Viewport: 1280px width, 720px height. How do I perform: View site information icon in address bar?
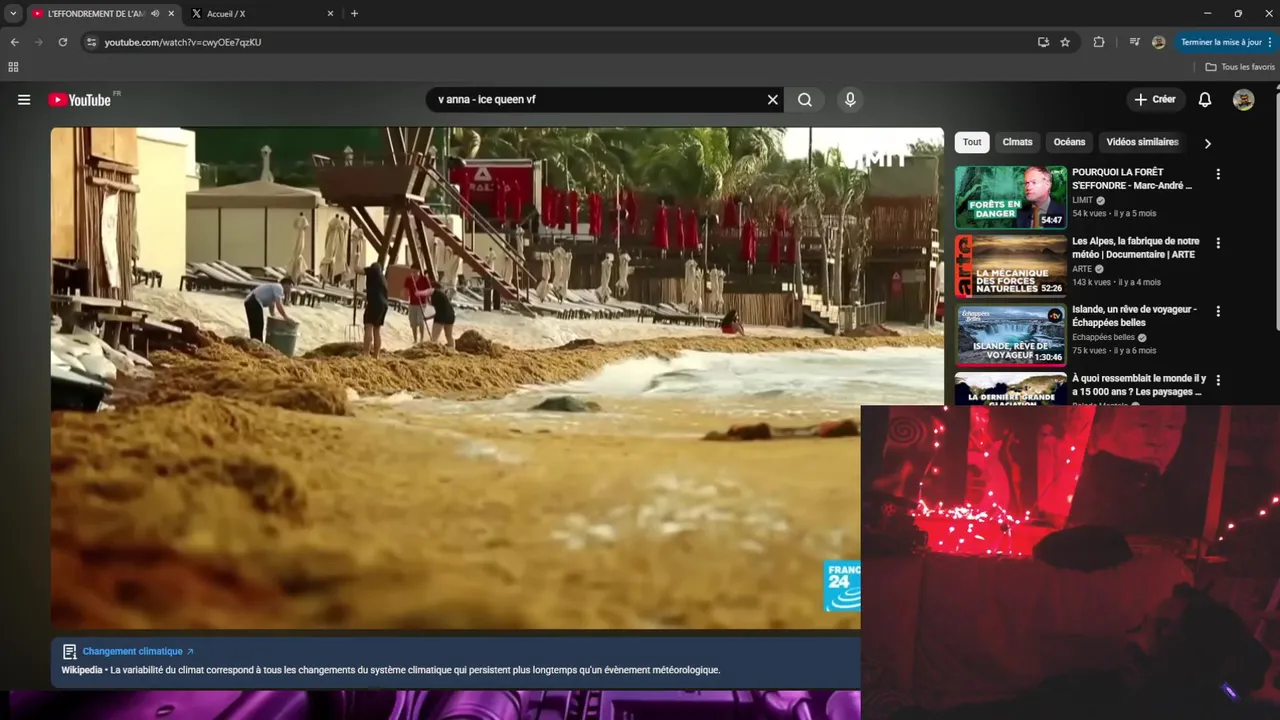[91, 42]
